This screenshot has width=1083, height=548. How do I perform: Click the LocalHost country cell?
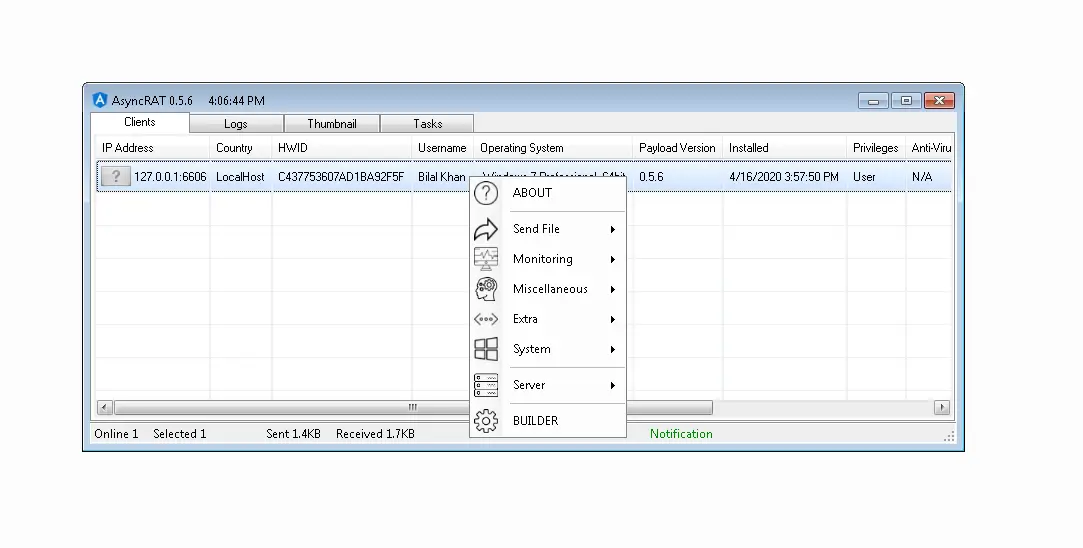240,177
